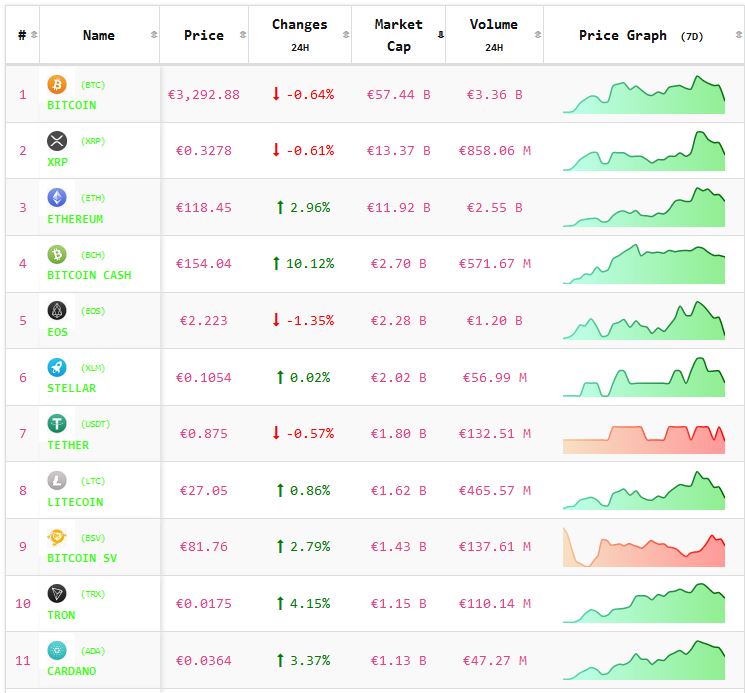Viewport: 745px width, 693px height.
Task: Click the Stellar rocket icon
Action: pos(57,367)
